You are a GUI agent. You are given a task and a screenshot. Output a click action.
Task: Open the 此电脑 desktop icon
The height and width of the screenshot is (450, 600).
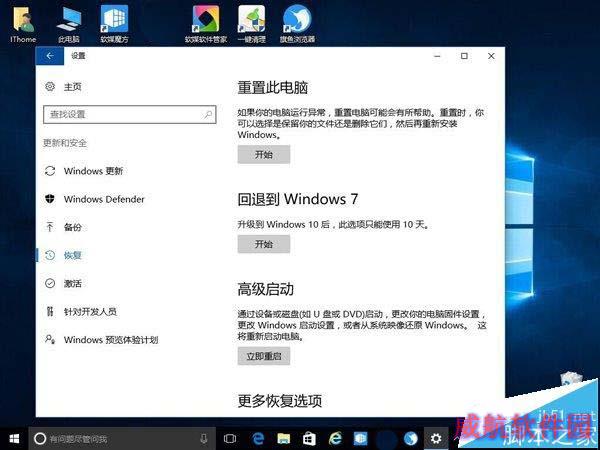(x=69, y=24)
